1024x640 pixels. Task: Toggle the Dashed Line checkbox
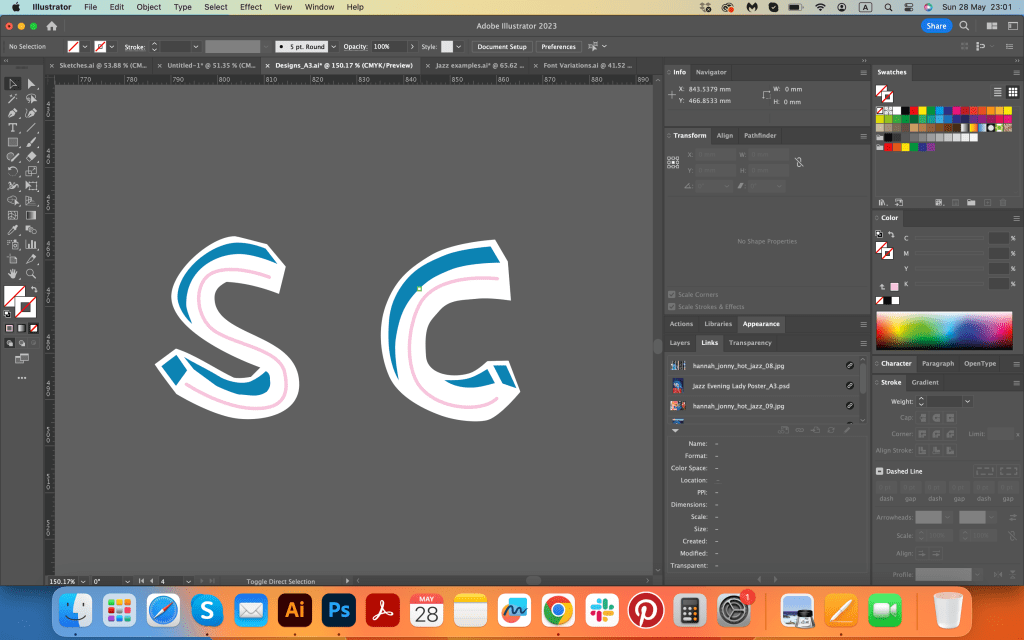point(880,471)
